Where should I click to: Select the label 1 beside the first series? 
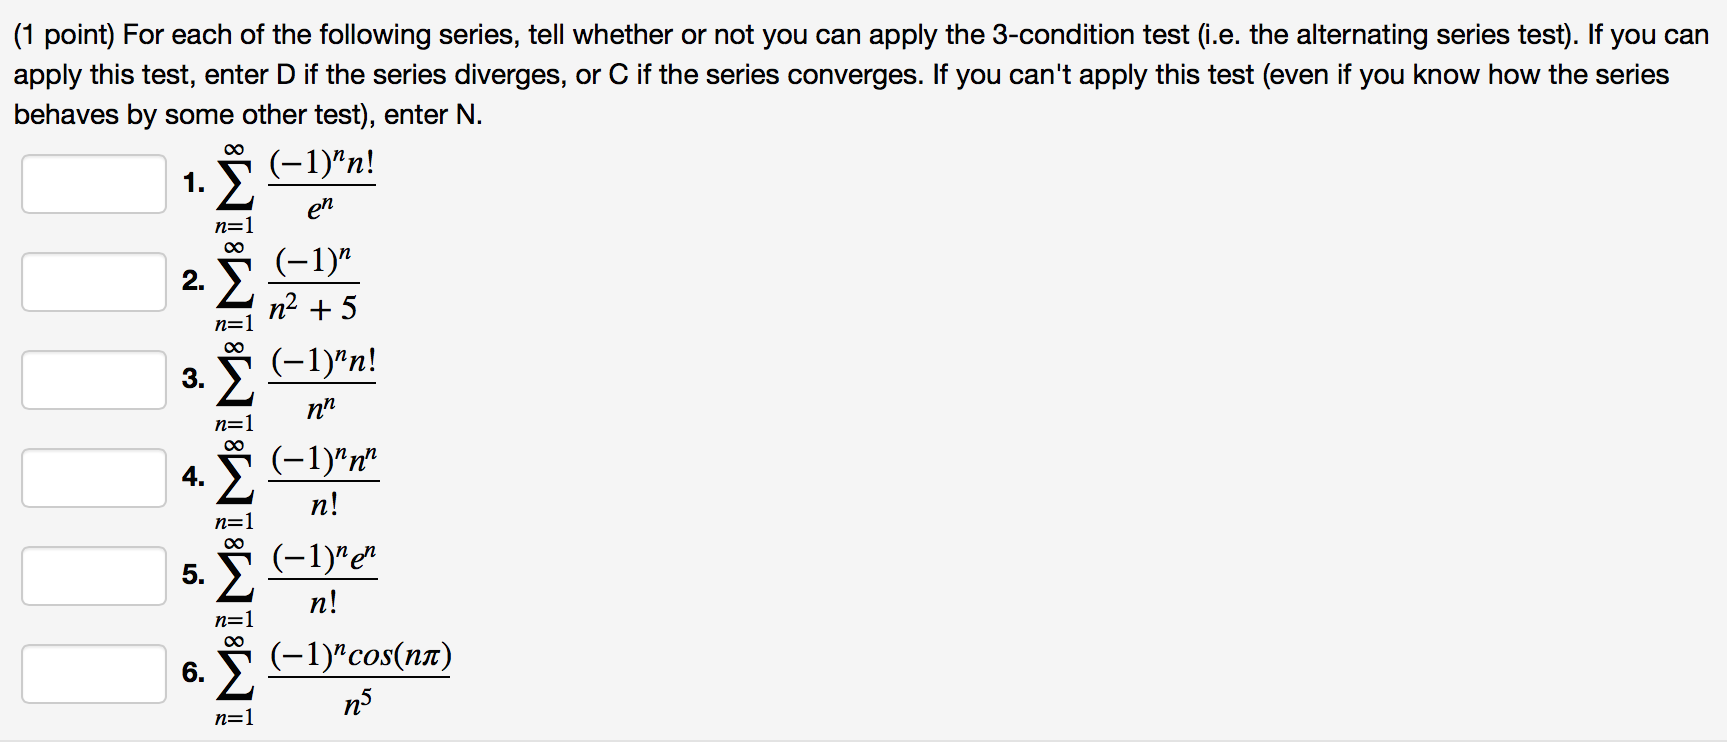192,183
